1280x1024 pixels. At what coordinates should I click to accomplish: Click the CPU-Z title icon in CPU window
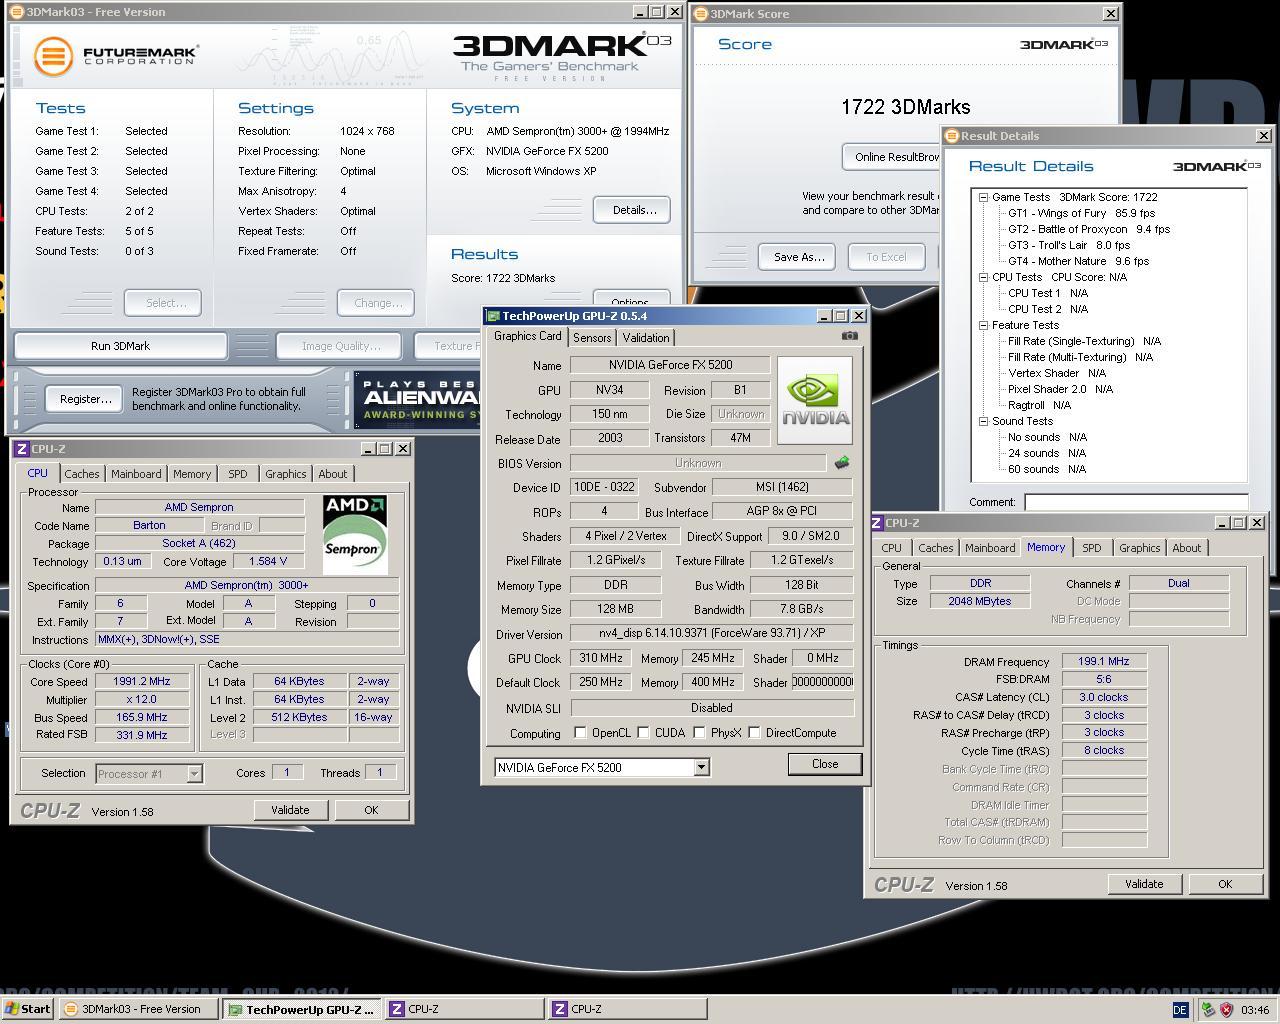pyautogui.click(x=22, y=449)
